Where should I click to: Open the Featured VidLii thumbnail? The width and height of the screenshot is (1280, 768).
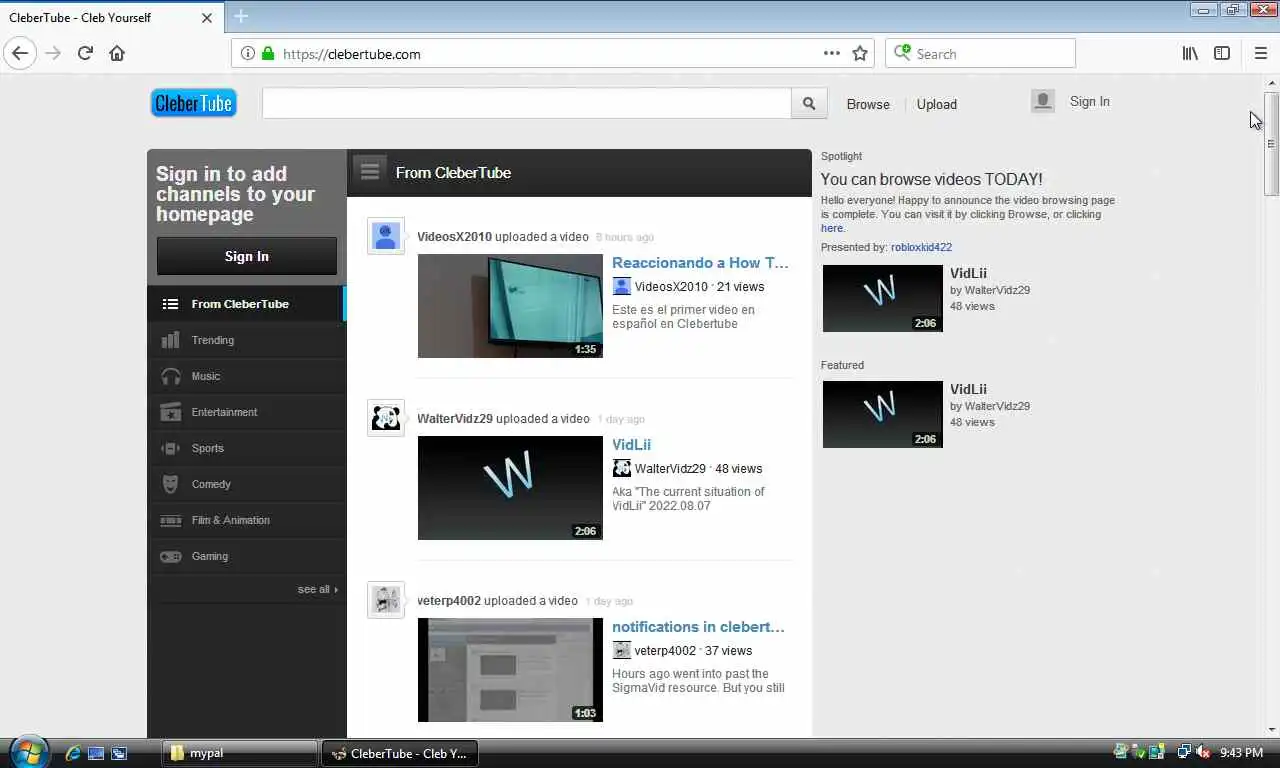tap(883, 414)
